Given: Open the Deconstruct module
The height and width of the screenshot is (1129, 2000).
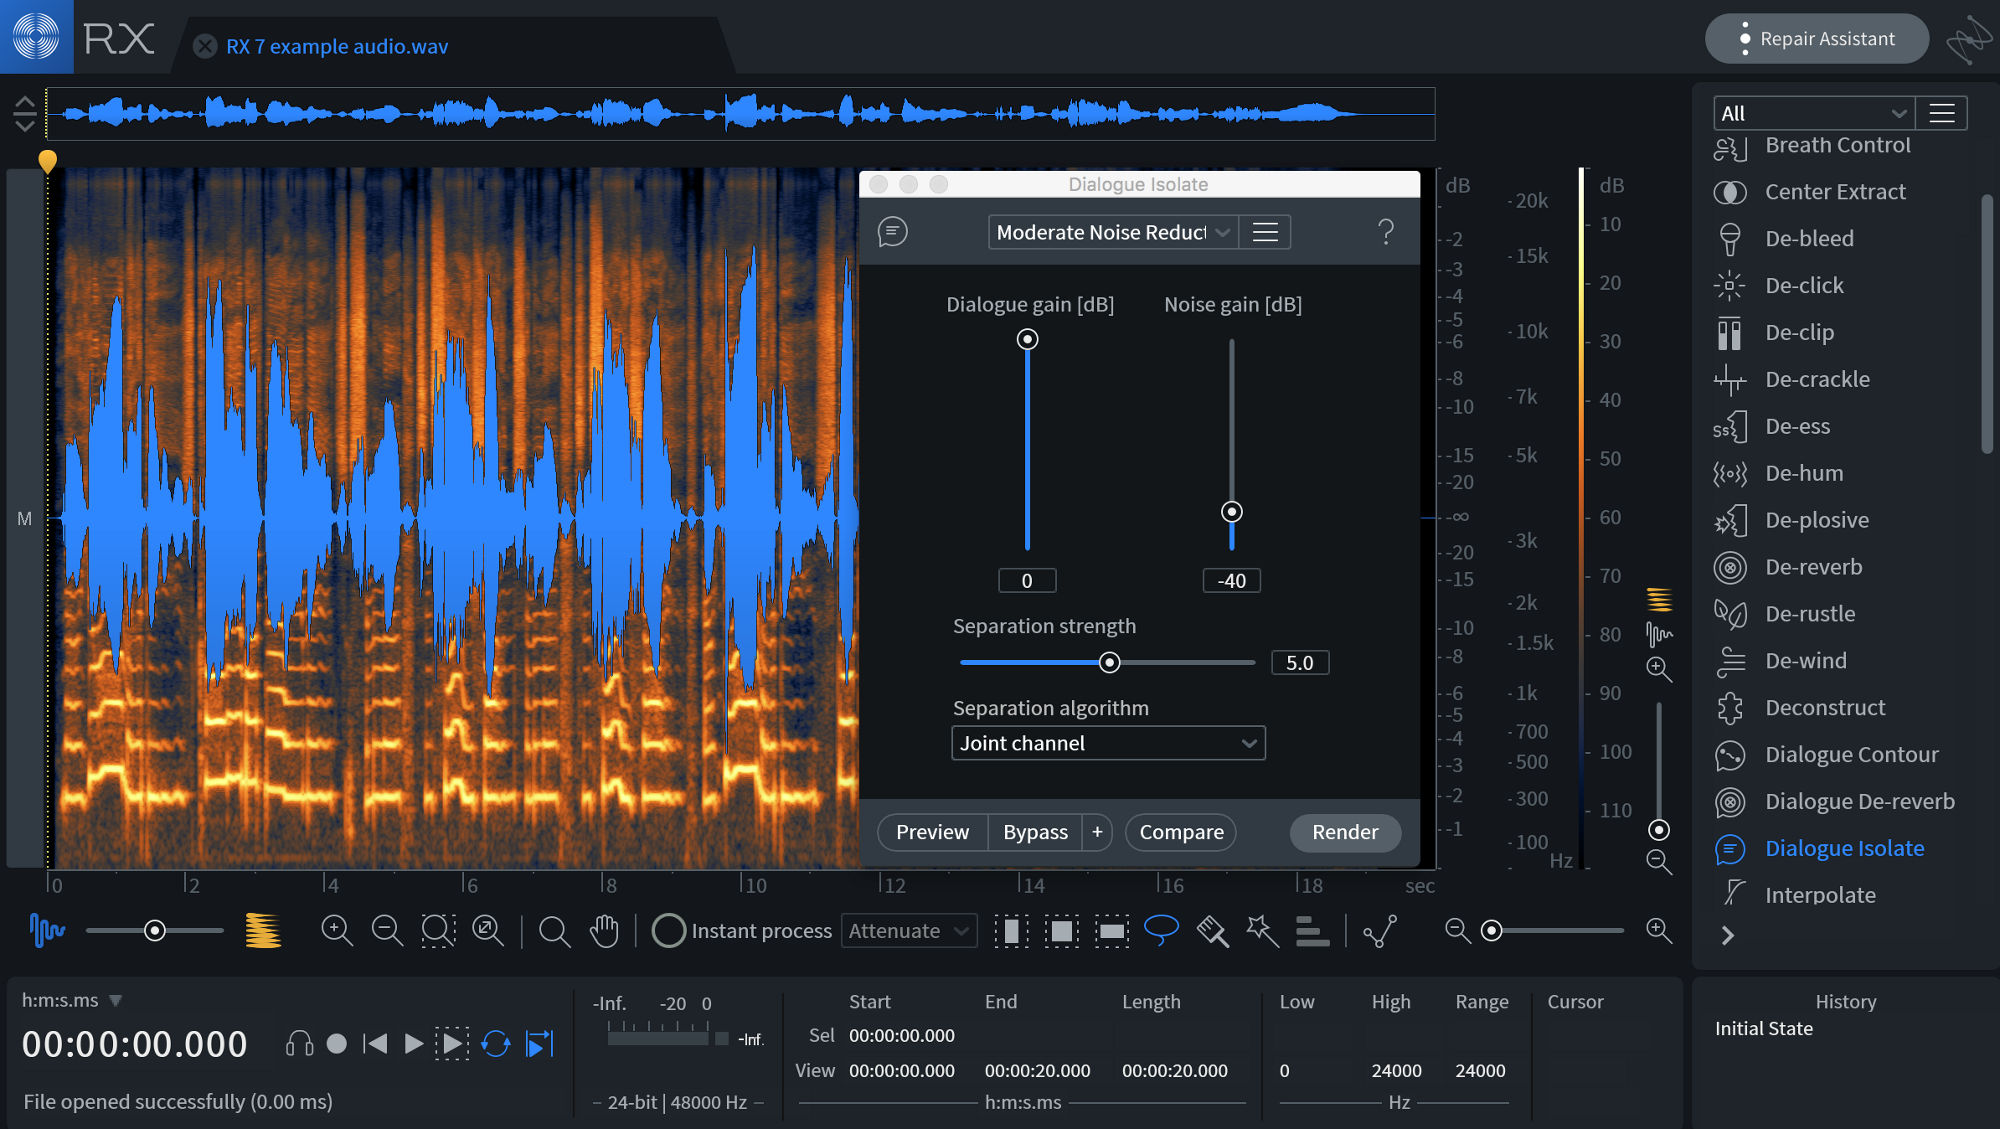Looking at the screenshot, I should [1825, 709].
